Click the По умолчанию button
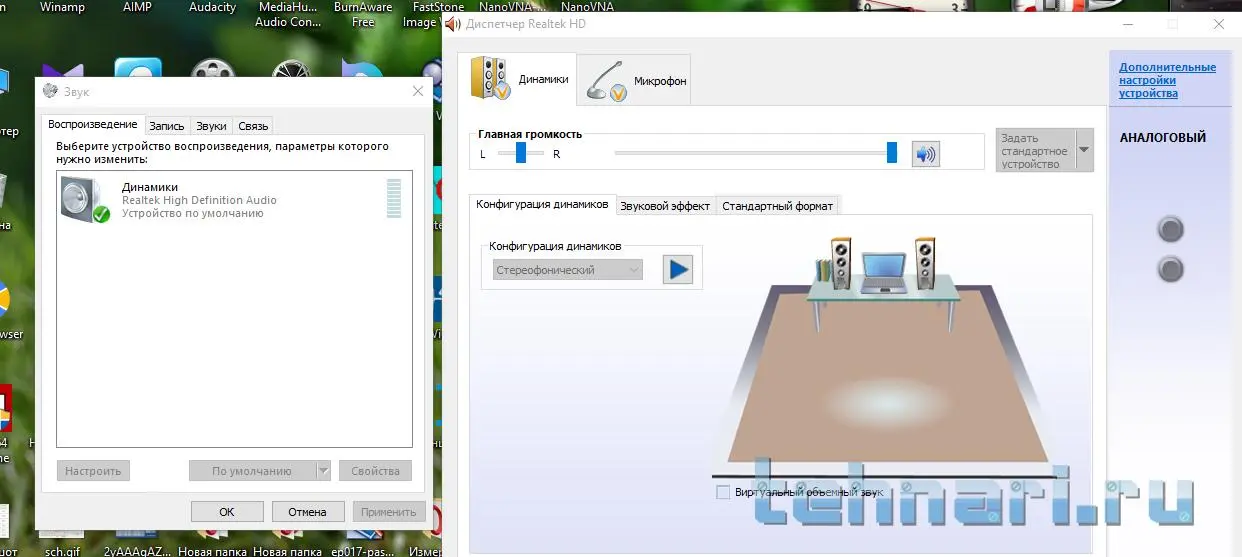 252,471
